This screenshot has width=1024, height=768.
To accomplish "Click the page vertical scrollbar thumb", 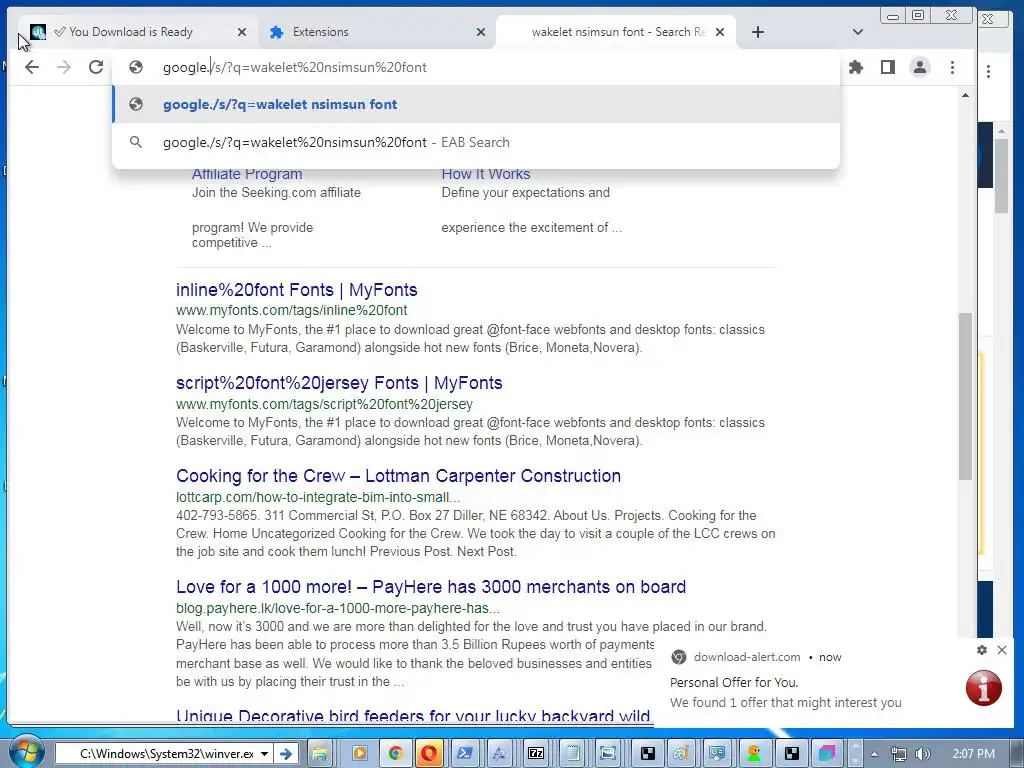I will tap(965, 396).
